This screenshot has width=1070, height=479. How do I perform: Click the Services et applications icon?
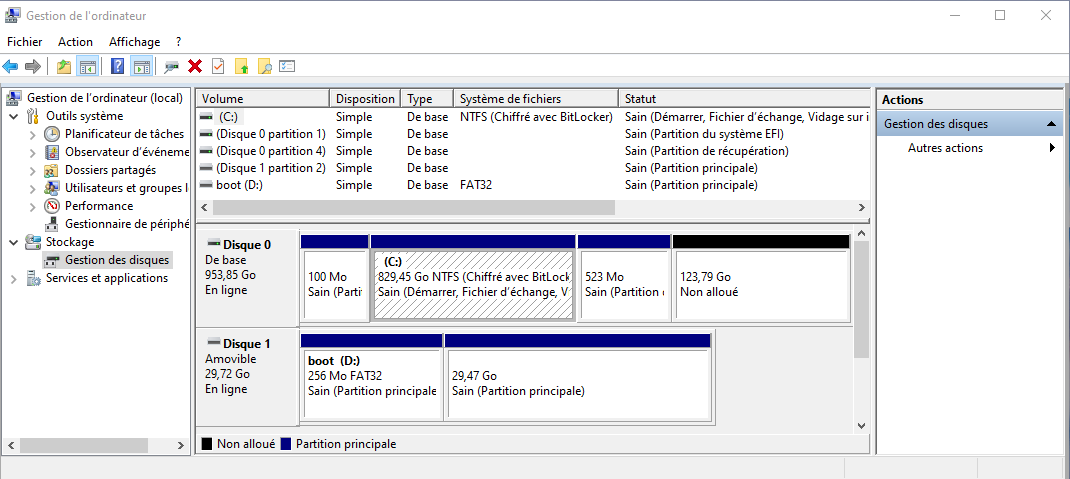[33, 278]
